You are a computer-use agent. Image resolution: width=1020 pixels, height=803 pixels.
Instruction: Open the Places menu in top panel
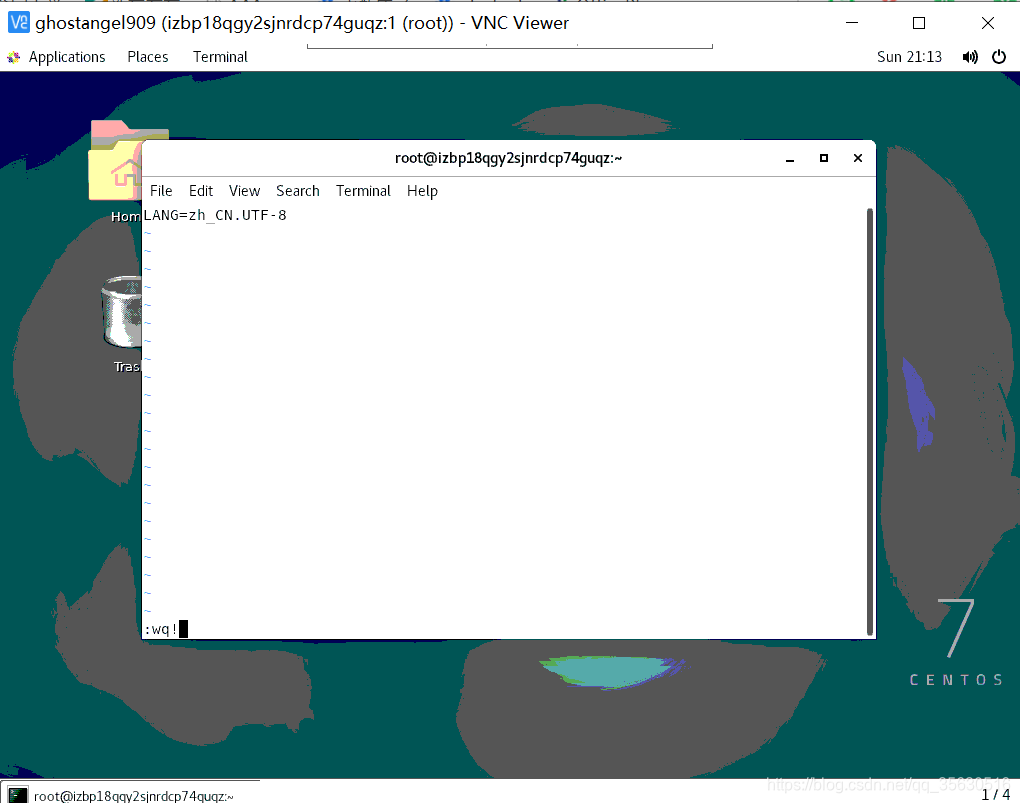(148, 57)
